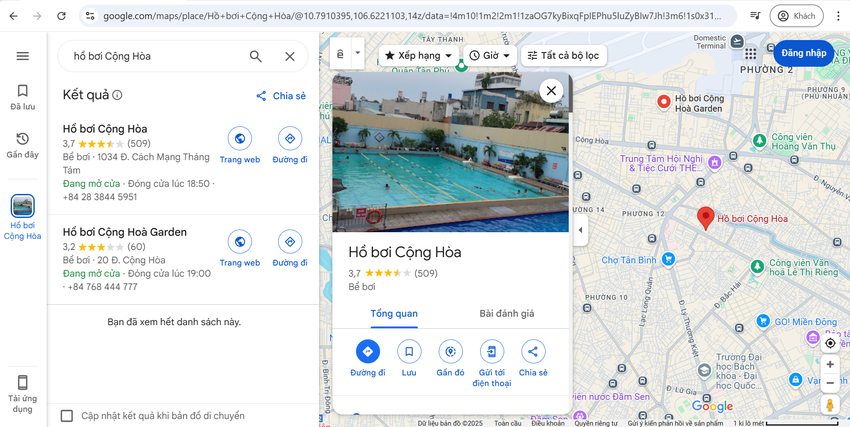The width and height of the screenshot is (850, 427).
Task: Open Đã lưu saved places
Action: pos(23,97)
